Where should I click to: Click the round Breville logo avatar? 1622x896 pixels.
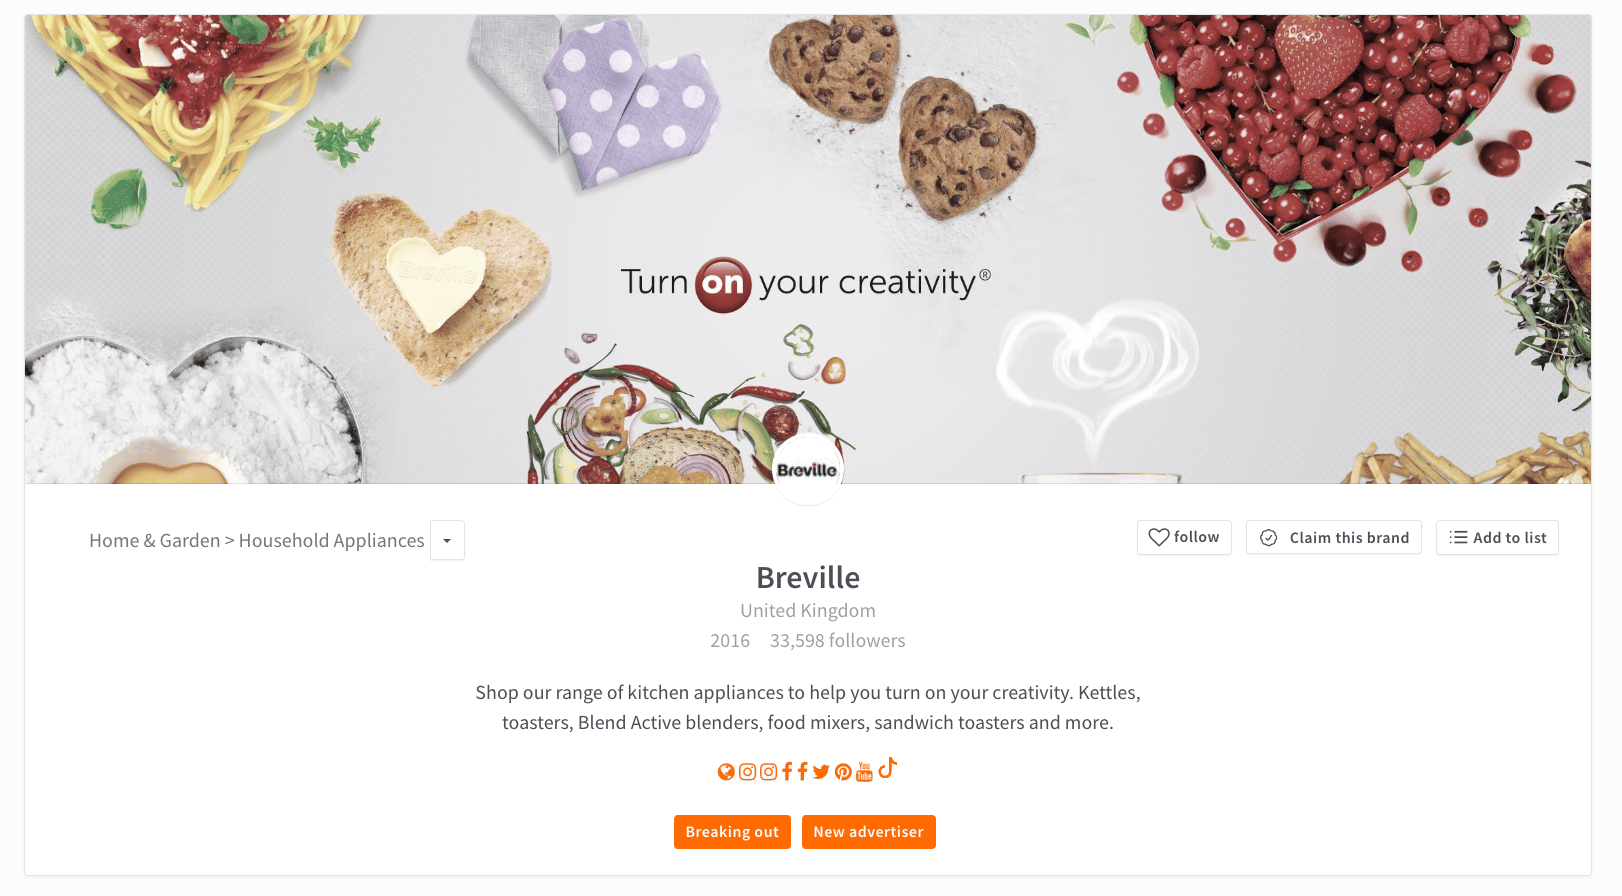[808, 470]
